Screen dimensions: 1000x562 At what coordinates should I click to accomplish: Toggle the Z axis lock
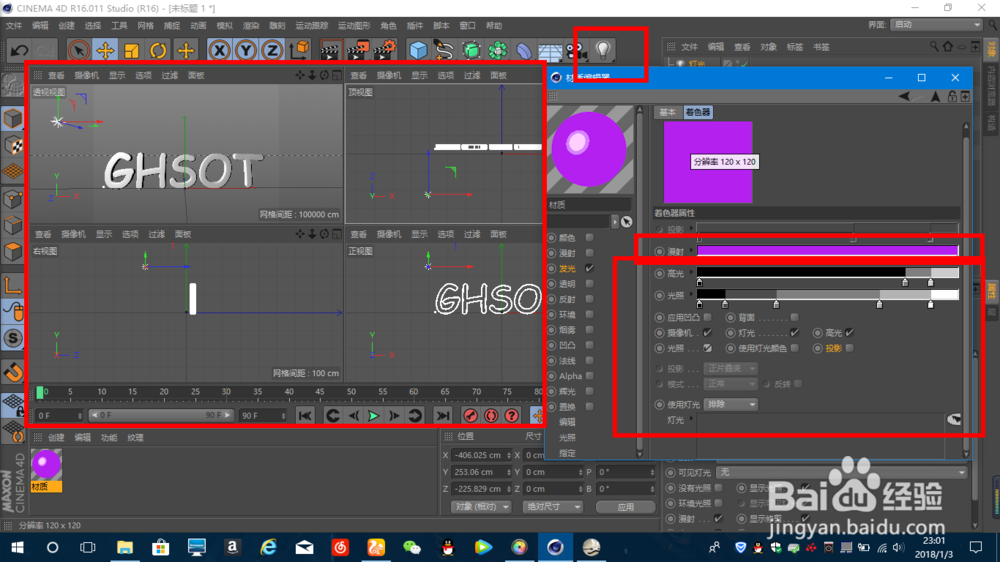(272, 50)
